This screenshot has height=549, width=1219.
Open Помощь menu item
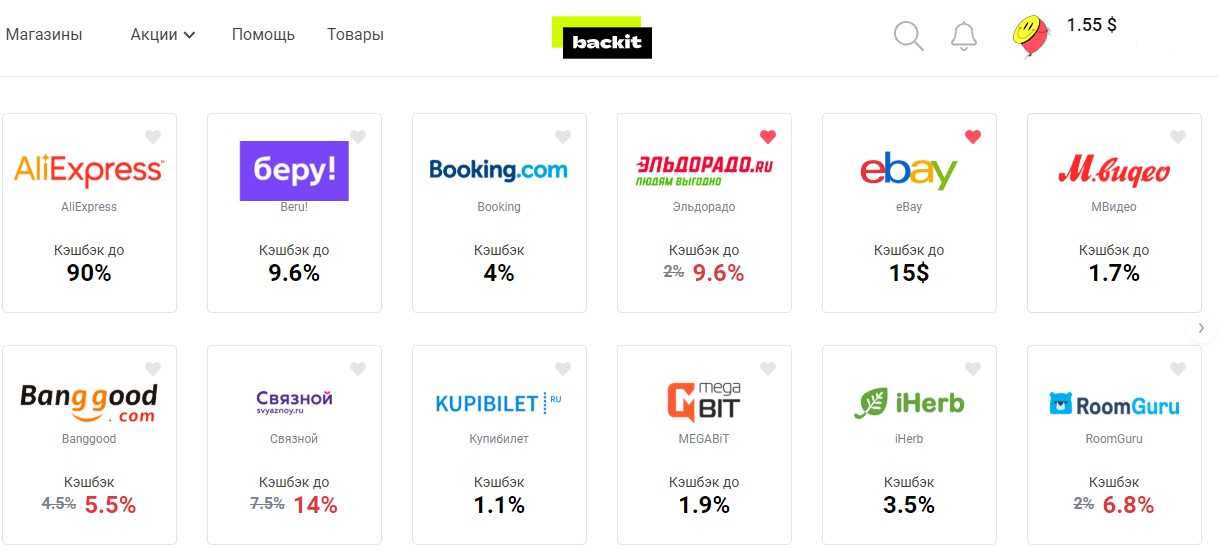tap(263, 34)
